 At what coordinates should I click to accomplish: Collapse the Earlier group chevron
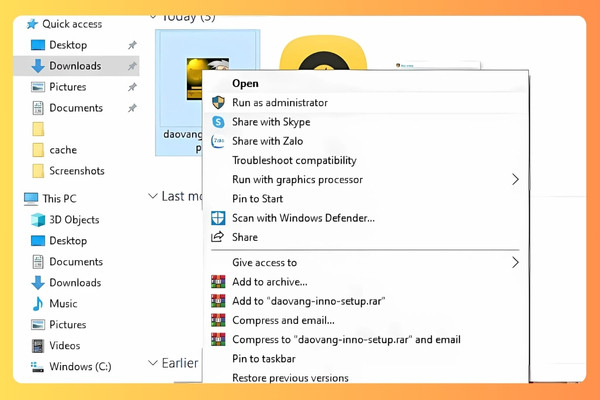coord(153,362)
